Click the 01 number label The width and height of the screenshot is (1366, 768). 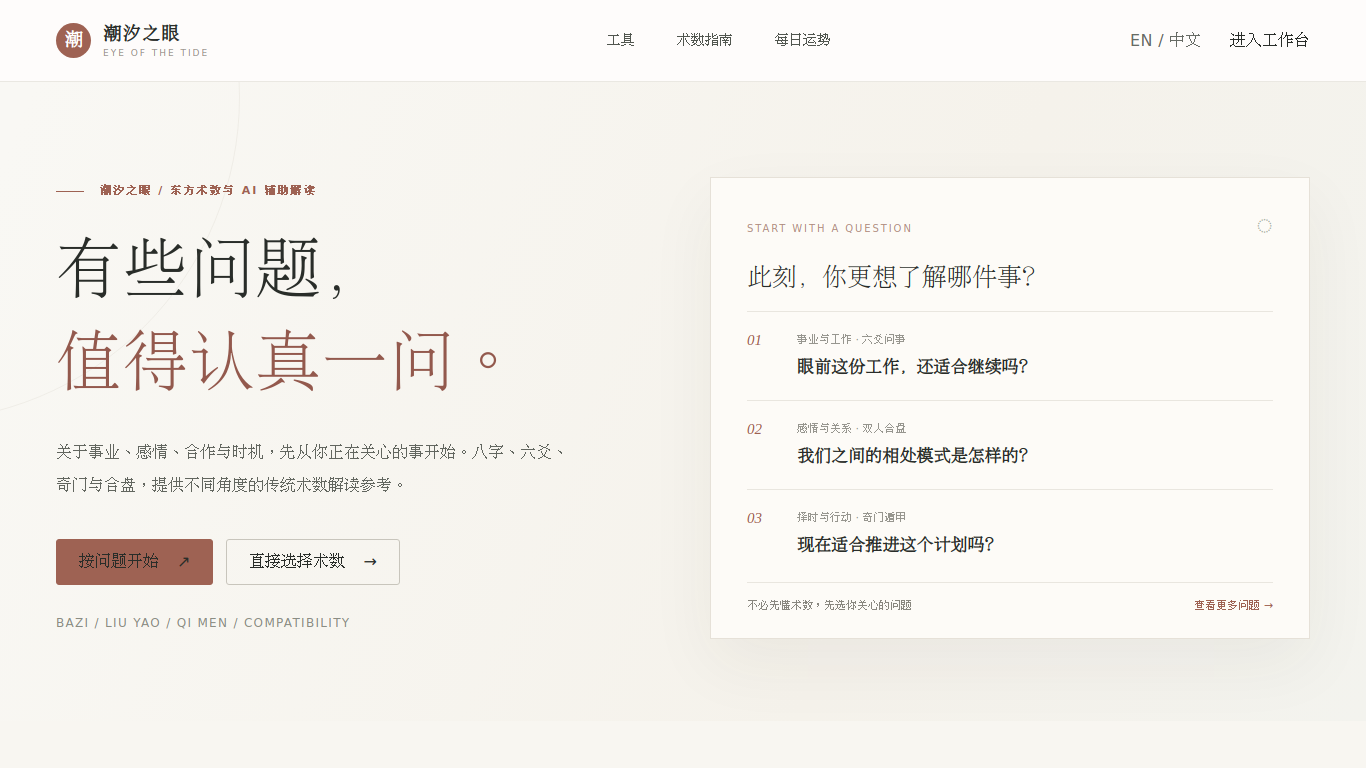tap(754, 340)
